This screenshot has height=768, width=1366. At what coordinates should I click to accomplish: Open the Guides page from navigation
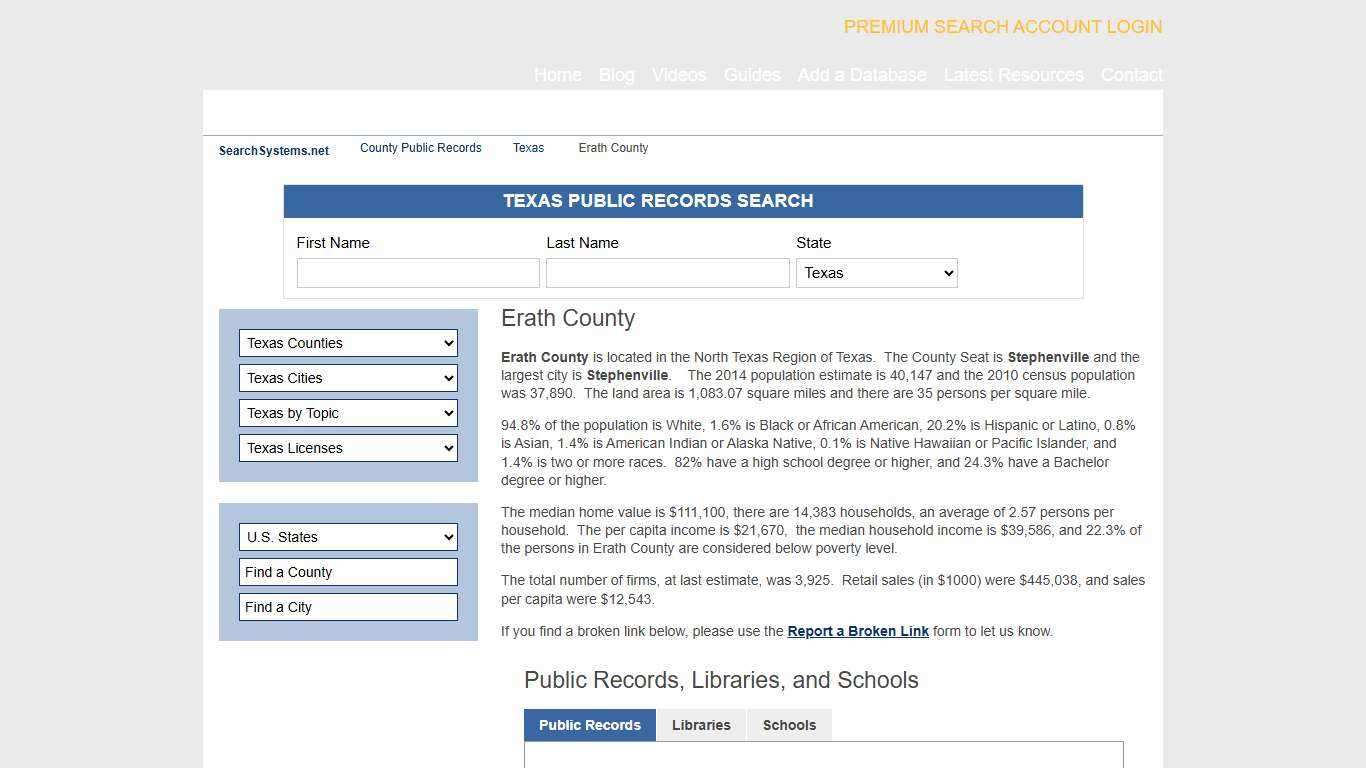(x=752, y=75)
